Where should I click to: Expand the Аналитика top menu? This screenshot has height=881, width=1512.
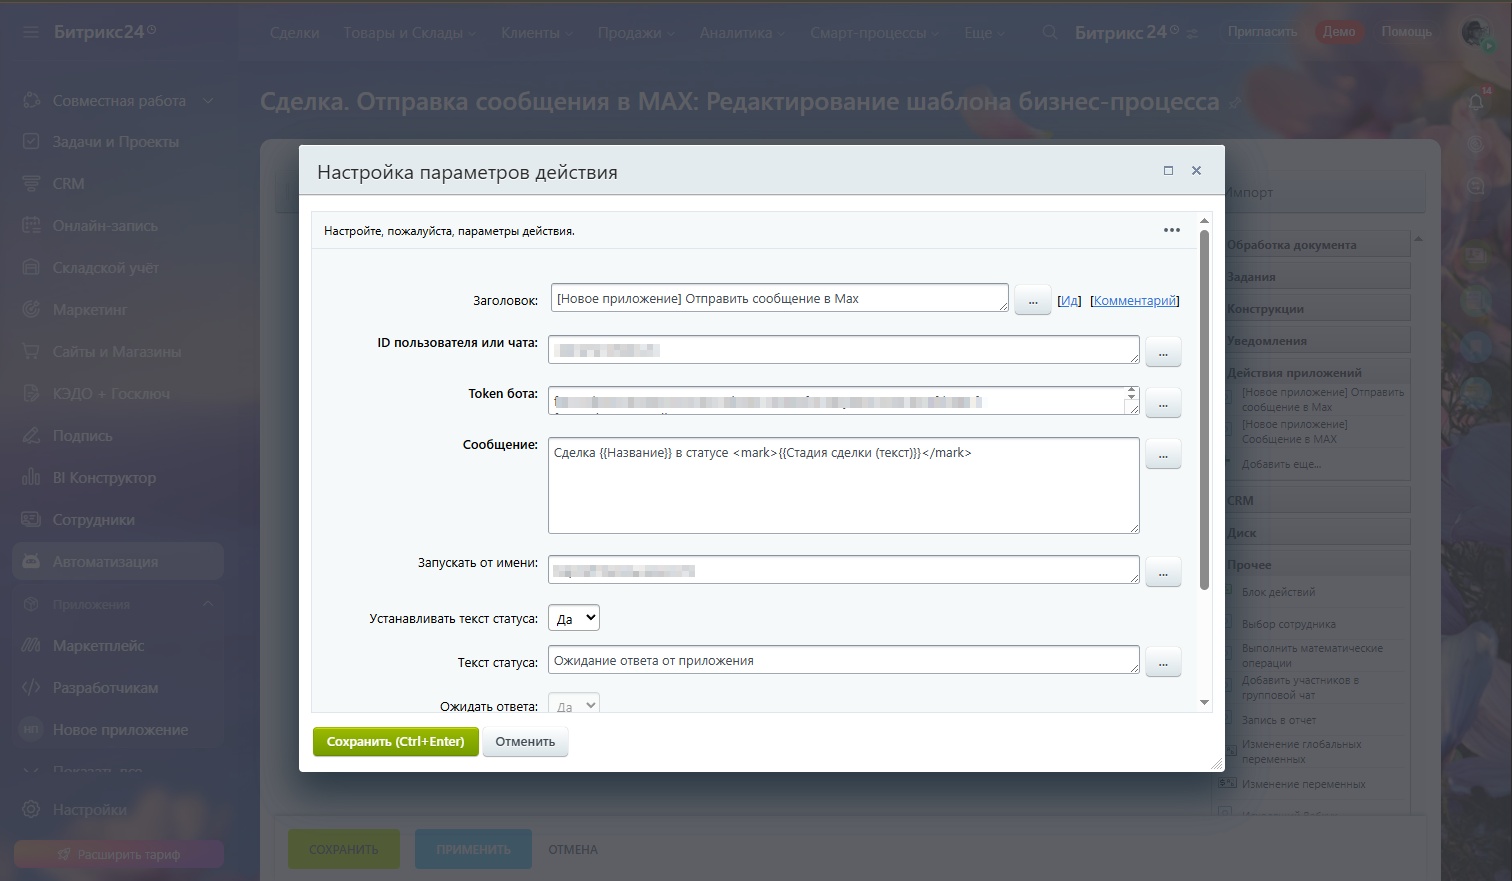pyautogui.click(x=742, y=33)
